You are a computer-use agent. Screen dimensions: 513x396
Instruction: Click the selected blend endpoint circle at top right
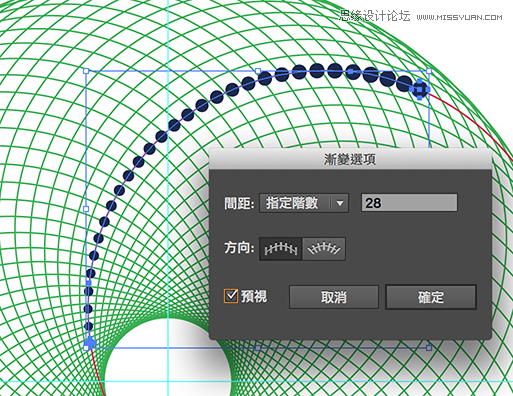pos(420,89)
